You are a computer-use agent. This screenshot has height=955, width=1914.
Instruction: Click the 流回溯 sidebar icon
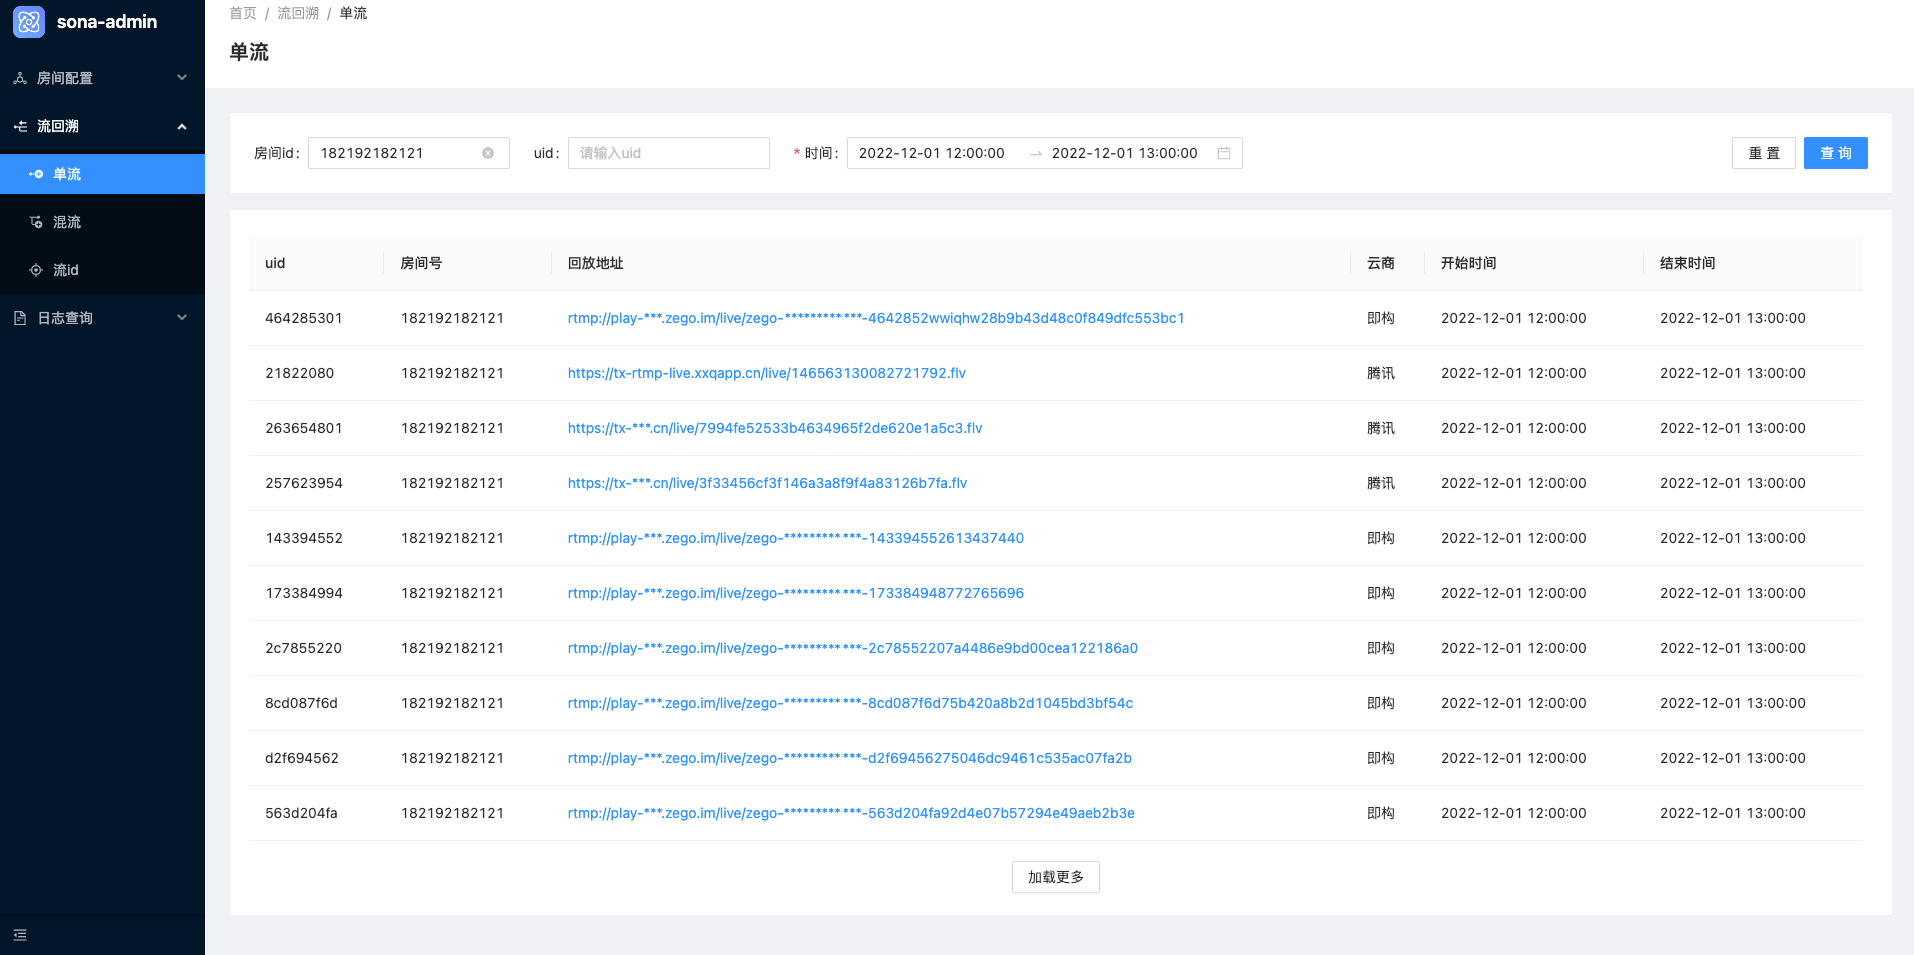(20, 126)
